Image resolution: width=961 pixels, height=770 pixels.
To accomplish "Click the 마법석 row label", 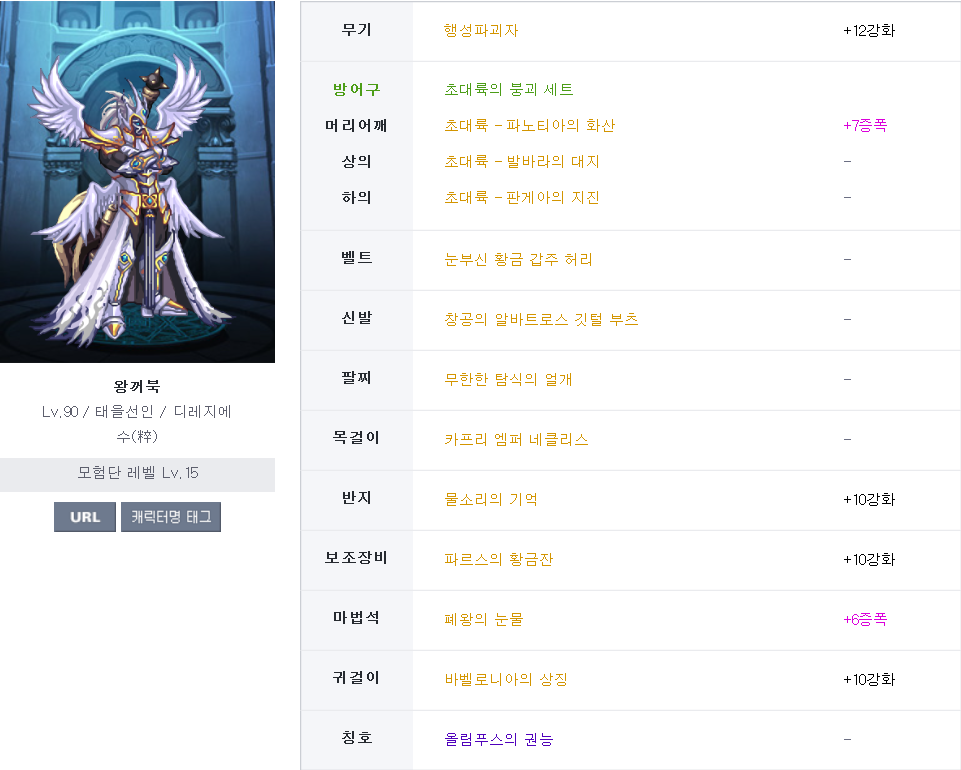I will click(357, 618).
